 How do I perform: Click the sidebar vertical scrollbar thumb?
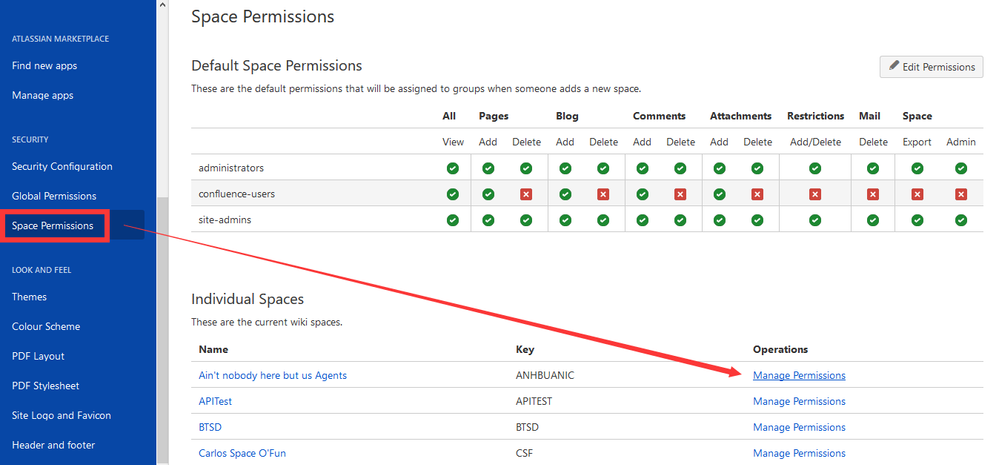click(x=162, y=330)
